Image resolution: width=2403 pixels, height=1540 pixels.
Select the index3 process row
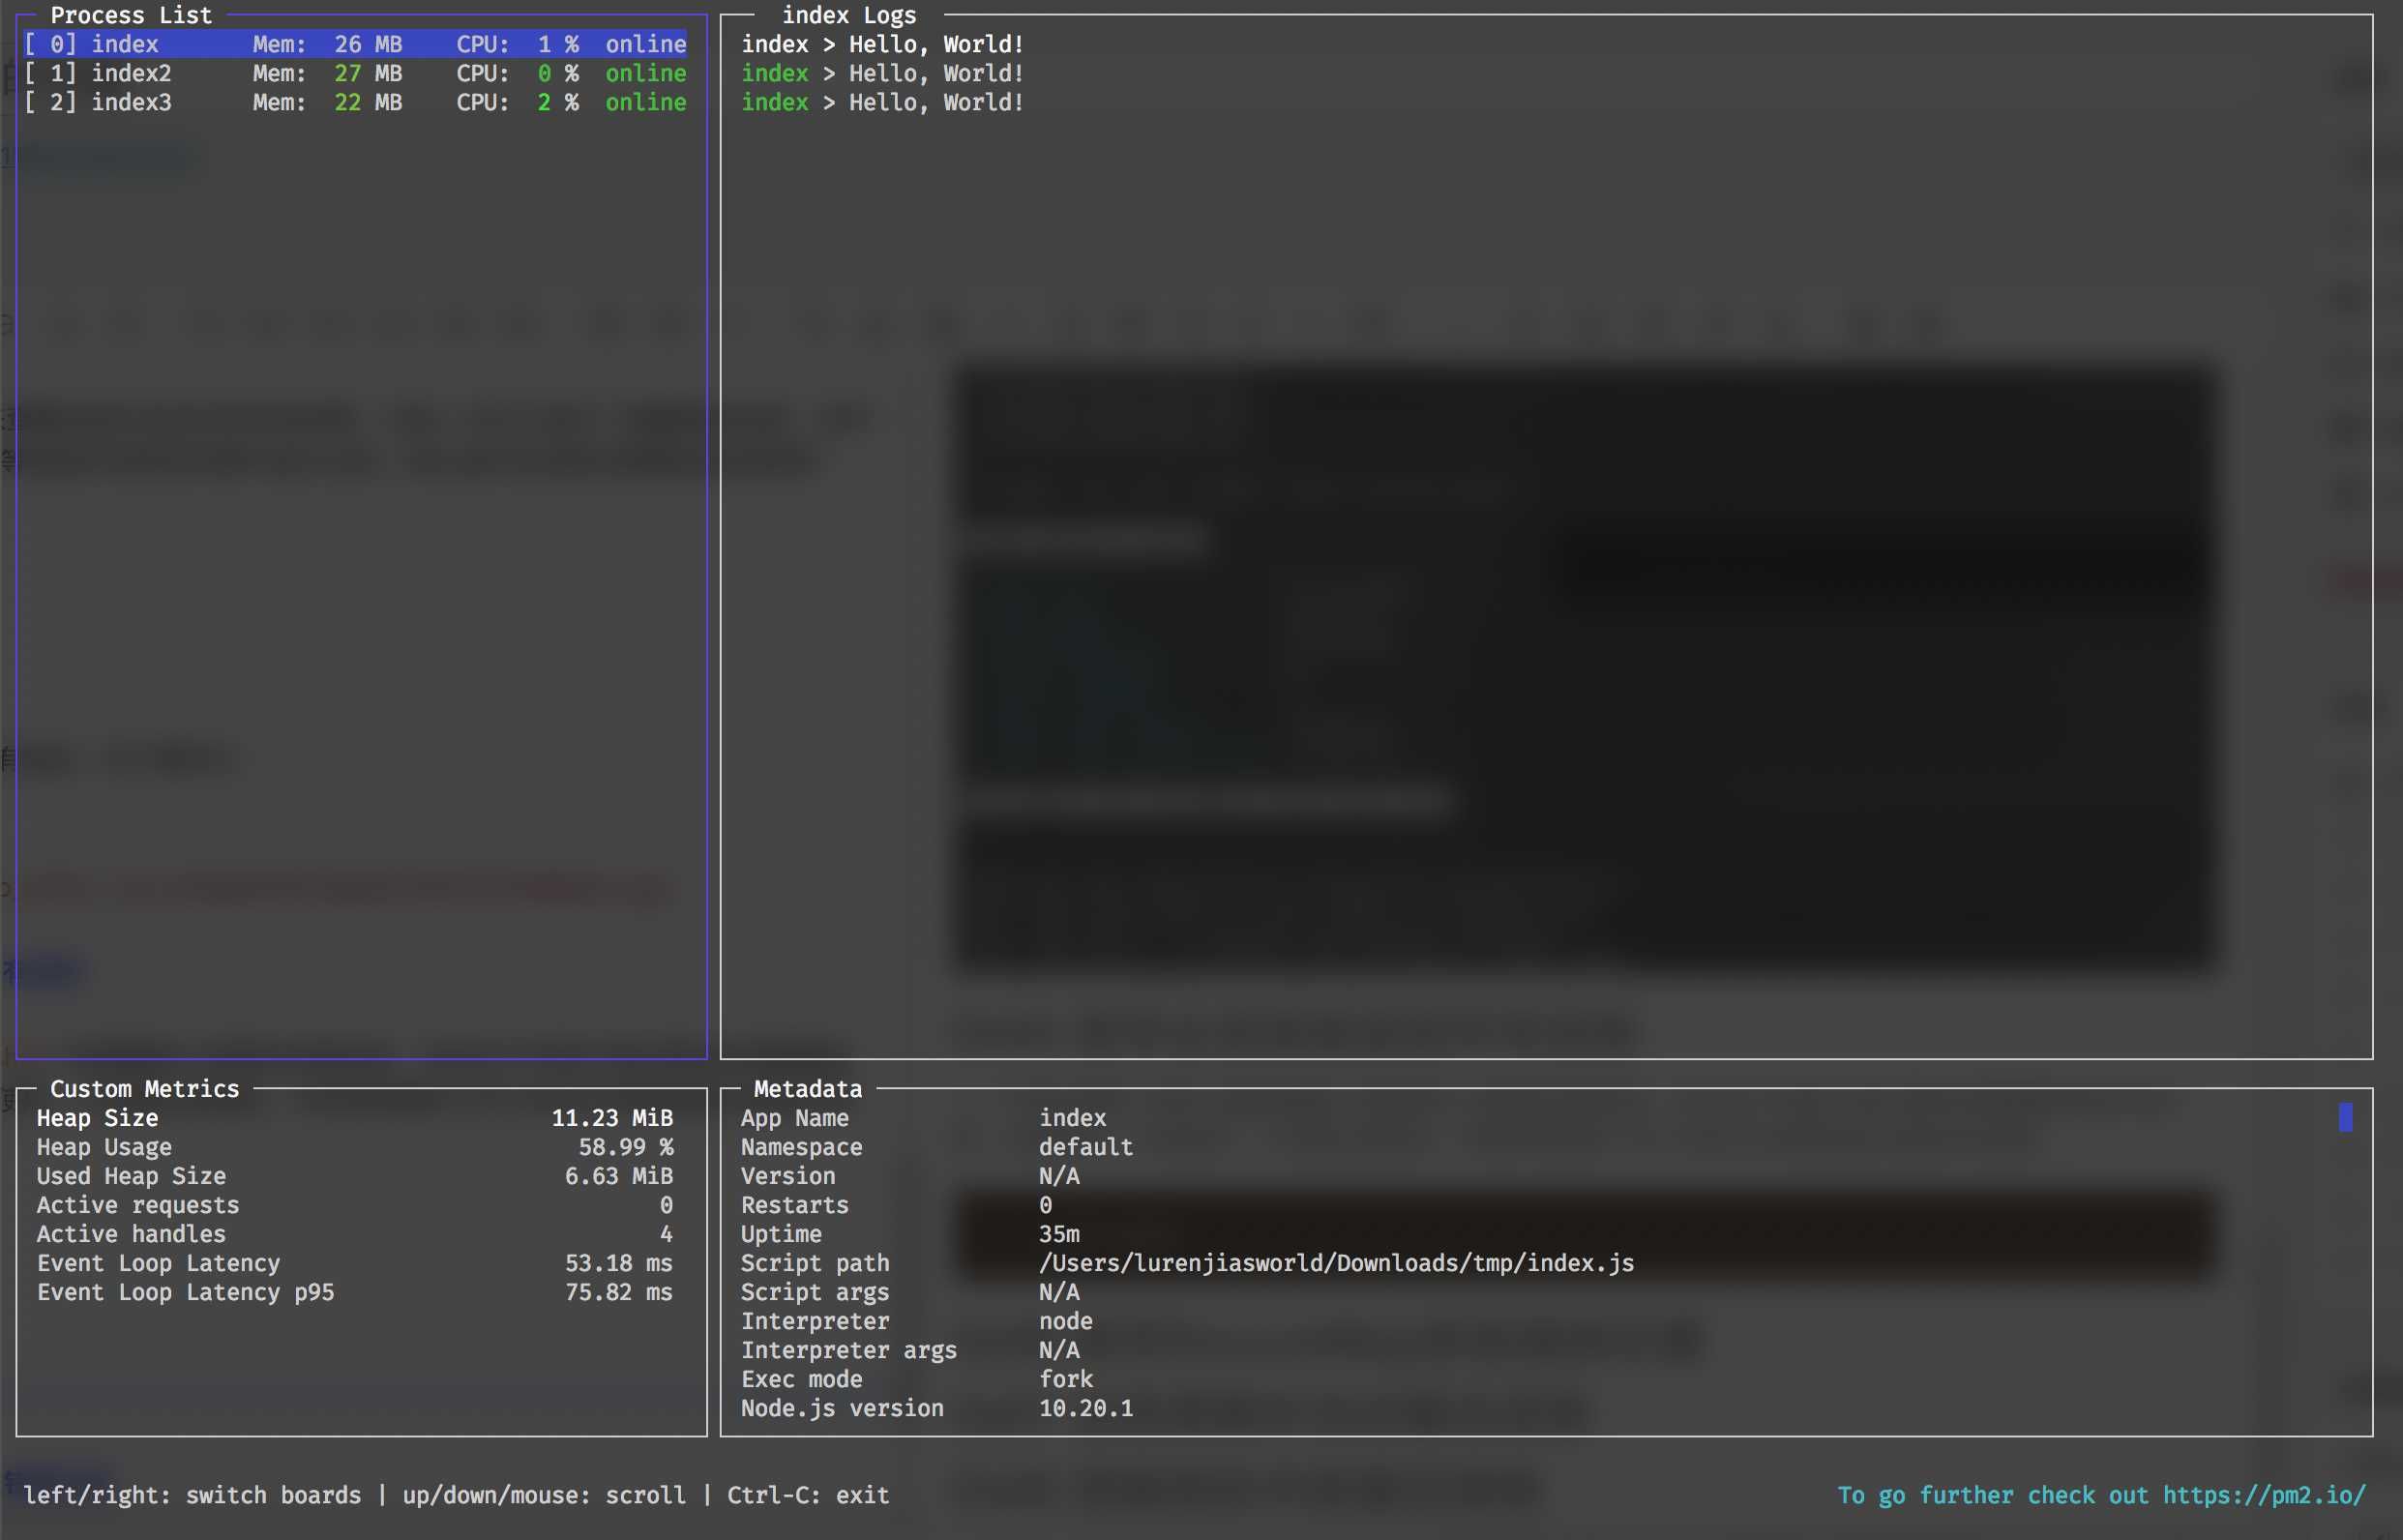(130, 102)
